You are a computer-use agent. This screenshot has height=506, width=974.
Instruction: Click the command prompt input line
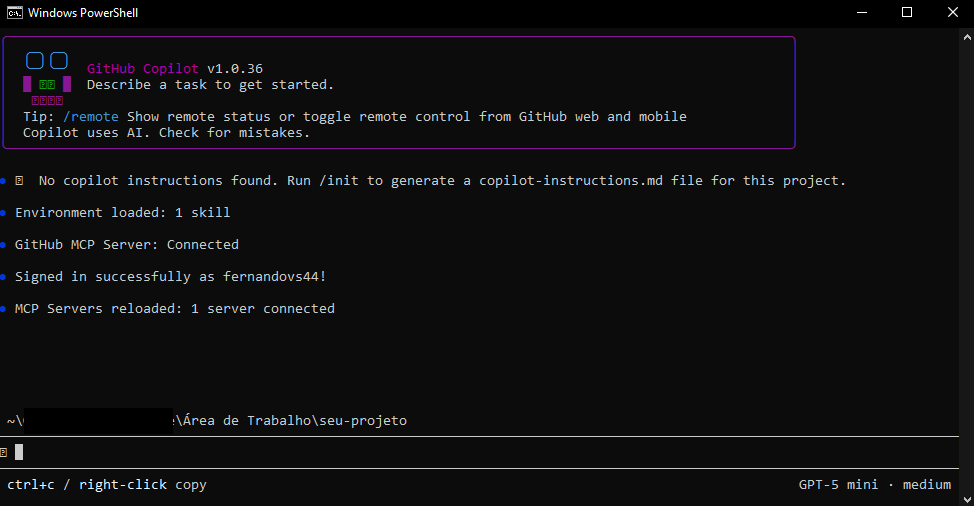pos(400,452)
